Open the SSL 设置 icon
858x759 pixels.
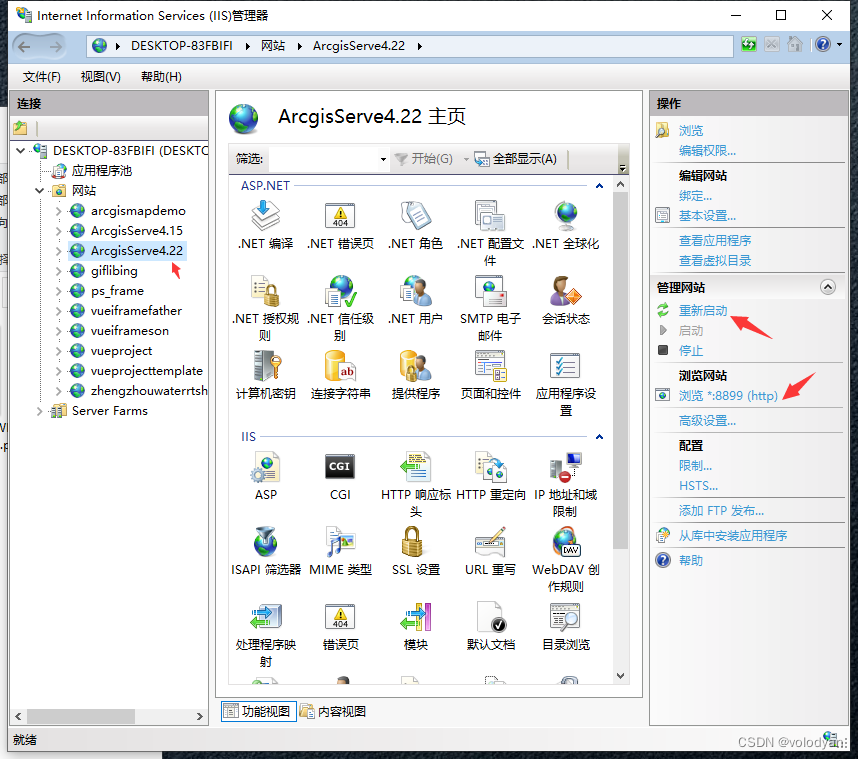[414, 542]
